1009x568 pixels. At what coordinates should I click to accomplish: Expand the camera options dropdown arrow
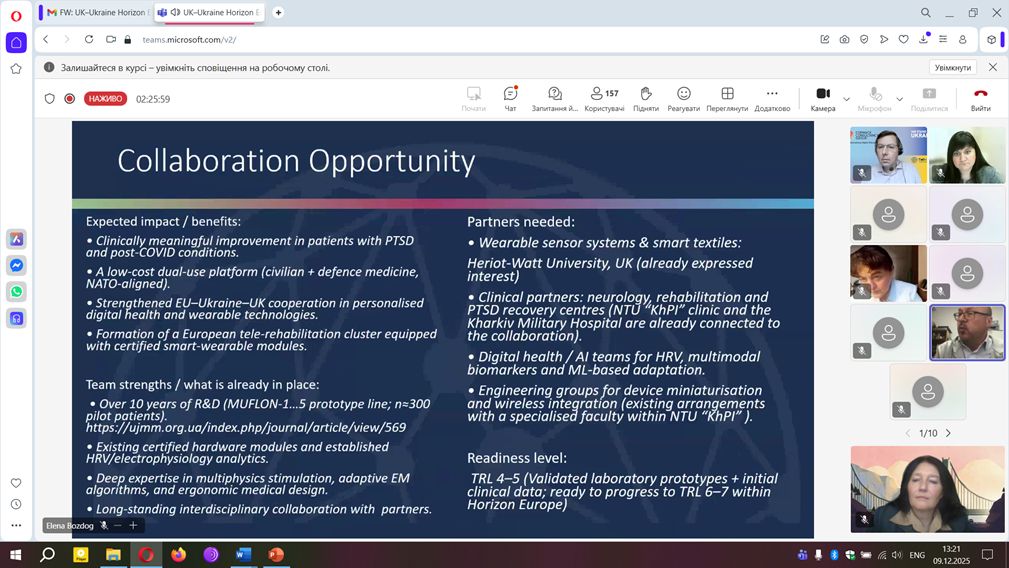(x=847, y=99)
